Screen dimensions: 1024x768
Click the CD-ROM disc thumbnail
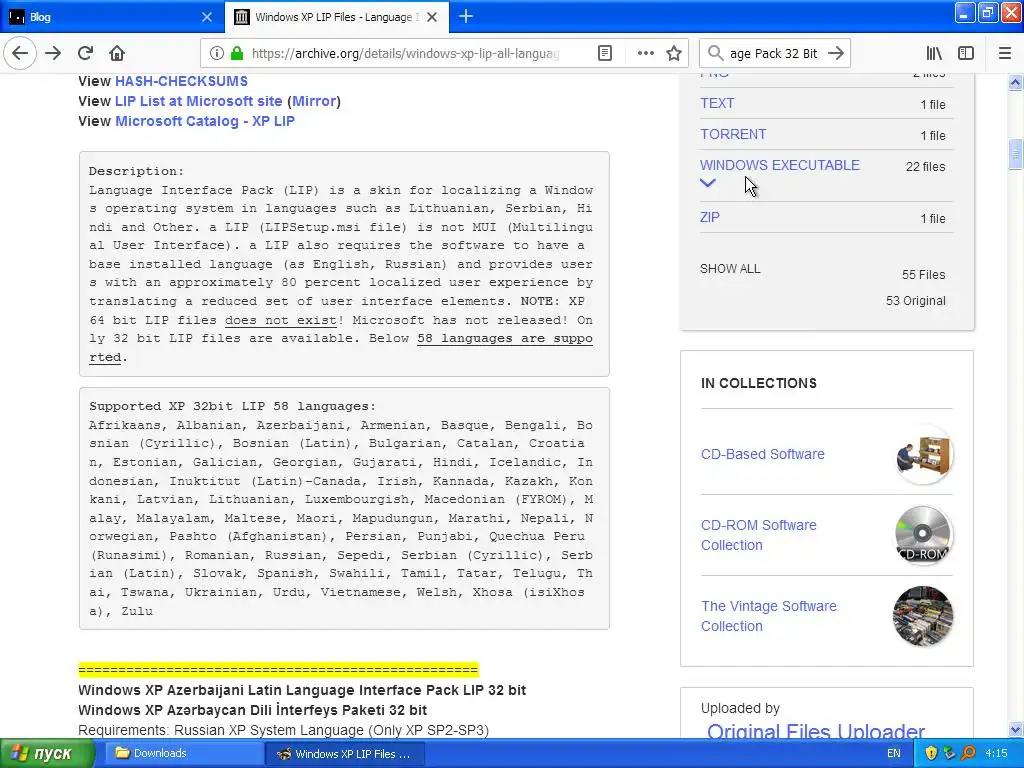click(923, 535)
